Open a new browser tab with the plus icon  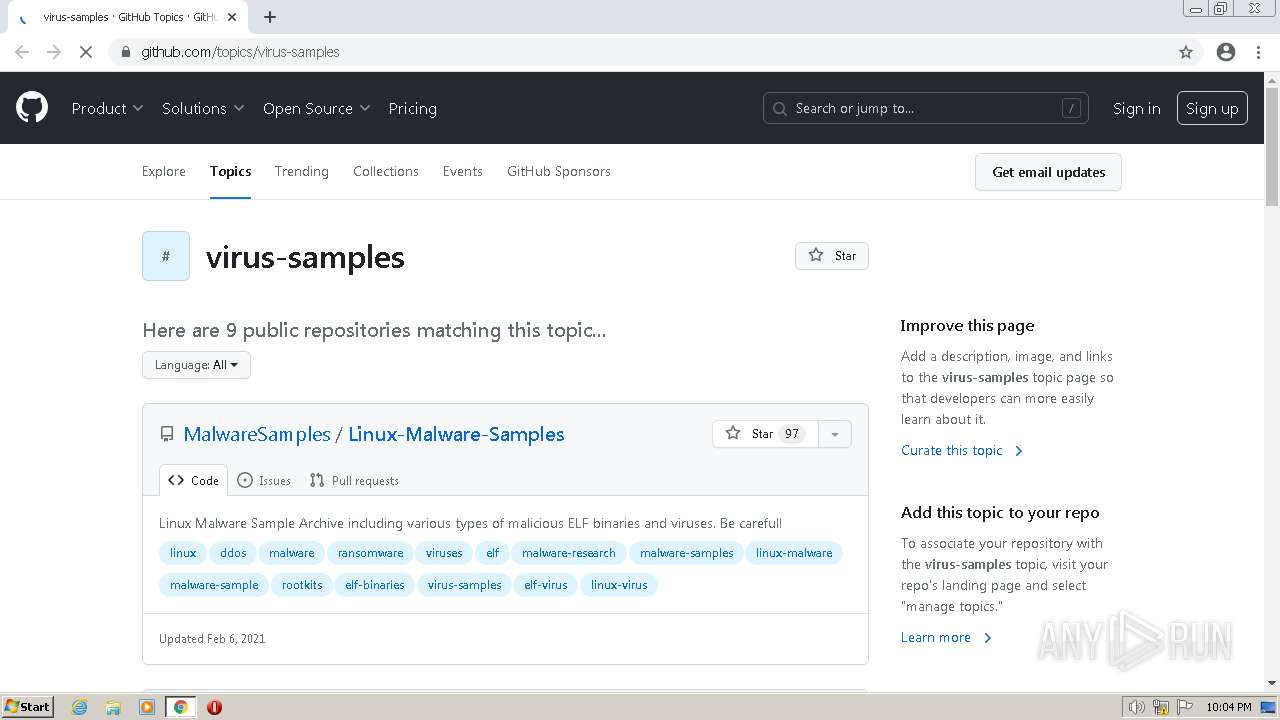[270, 17]
